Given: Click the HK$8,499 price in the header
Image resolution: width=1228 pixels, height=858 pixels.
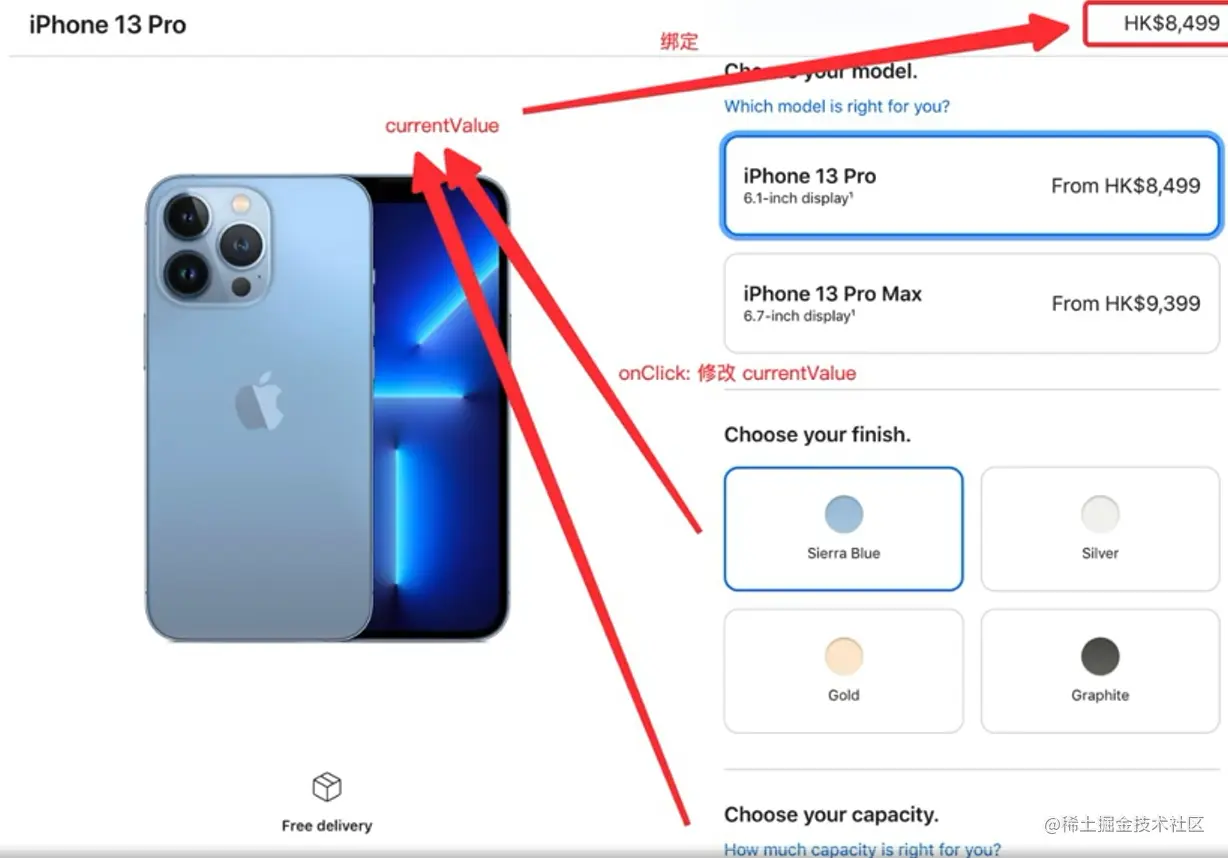Looking at the screenshot, I should pyautogui.click(x=1171, y=23).
